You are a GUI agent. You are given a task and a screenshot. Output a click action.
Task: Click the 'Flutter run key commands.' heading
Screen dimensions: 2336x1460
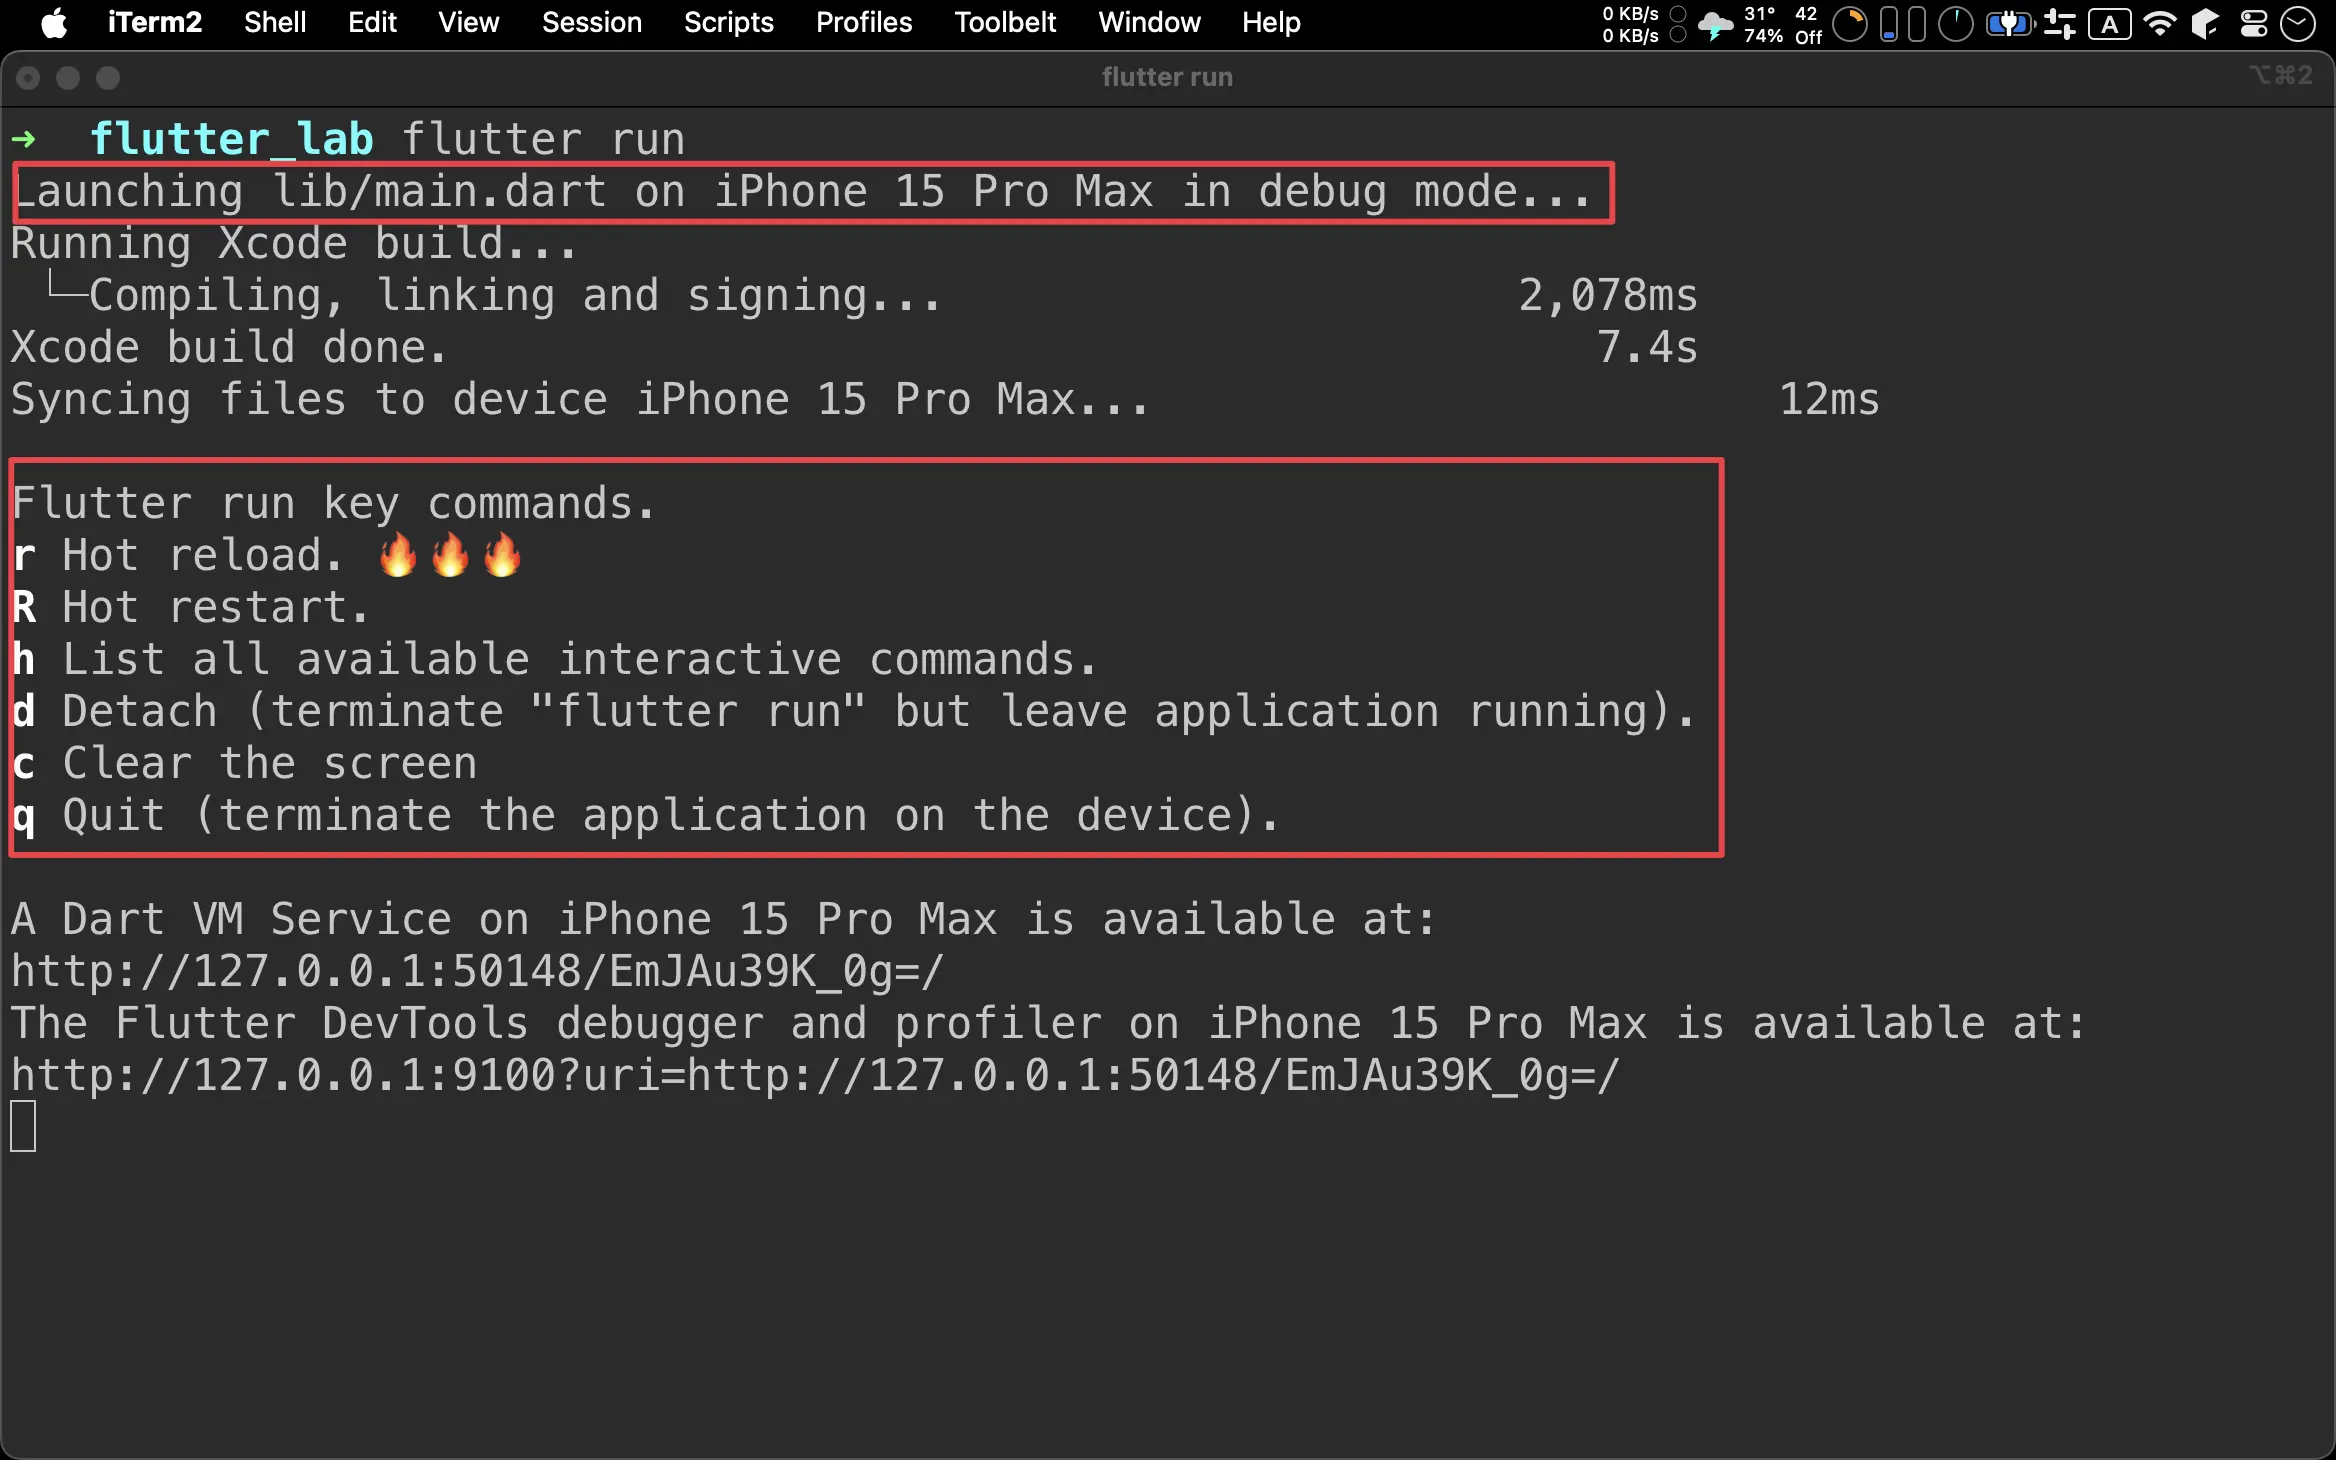pyautogui.click(x=334, y=503)
